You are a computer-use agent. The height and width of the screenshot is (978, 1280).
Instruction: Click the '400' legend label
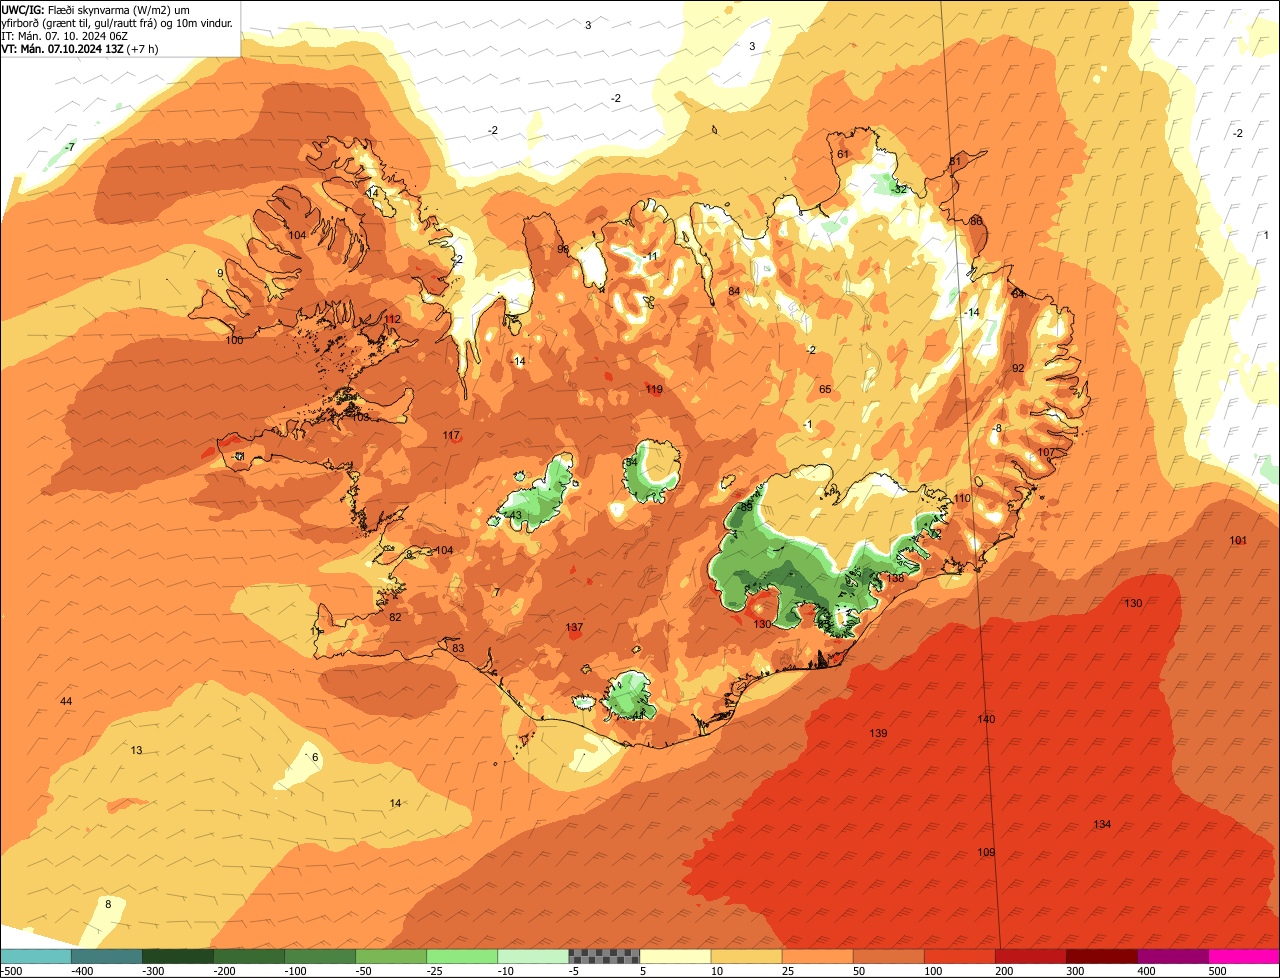(x=1147, y=970)
